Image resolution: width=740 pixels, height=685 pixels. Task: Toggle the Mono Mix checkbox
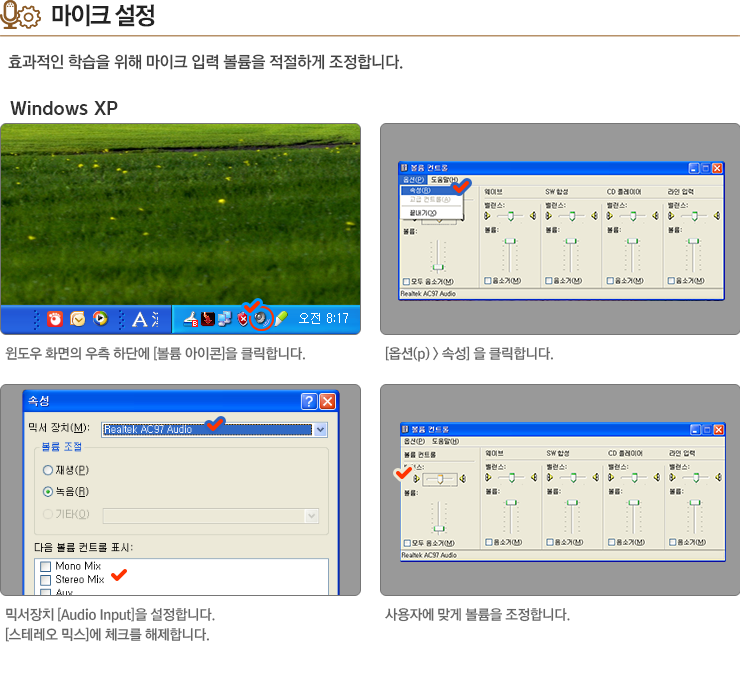(45, 566)
